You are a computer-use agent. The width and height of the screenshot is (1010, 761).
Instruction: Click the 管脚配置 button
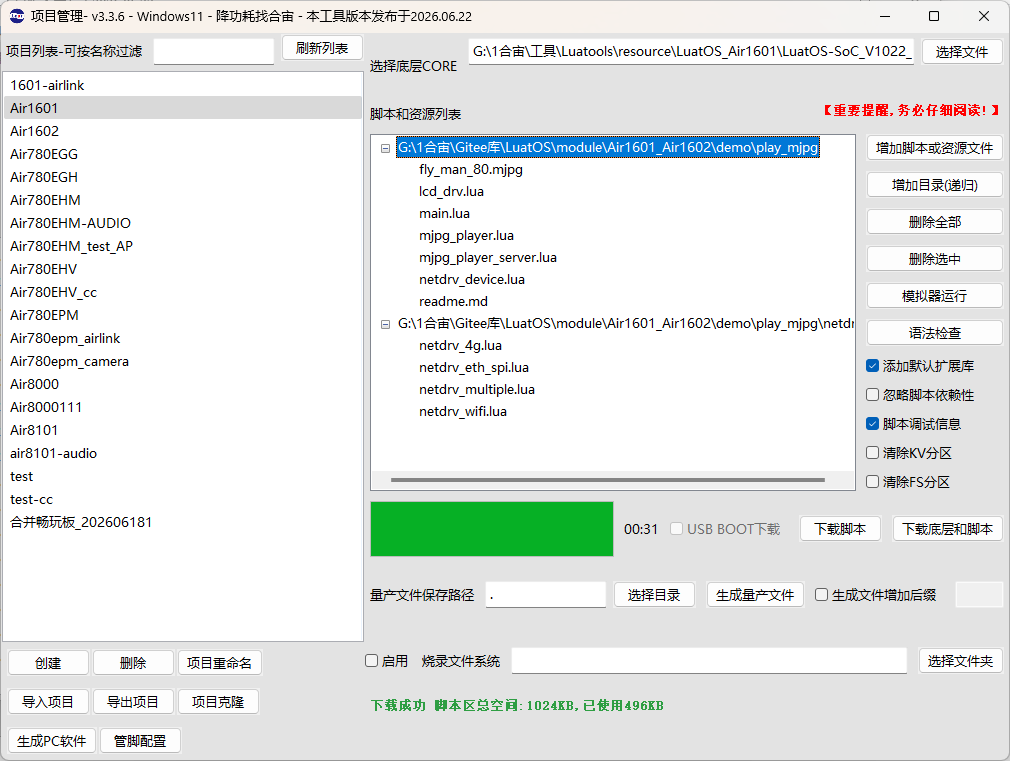(140, 741)
